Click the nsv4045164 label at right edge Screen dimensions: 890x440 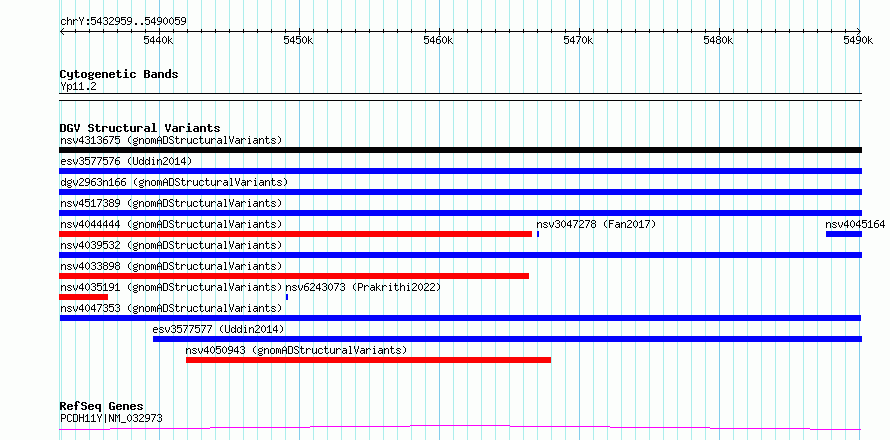(855, 224)
